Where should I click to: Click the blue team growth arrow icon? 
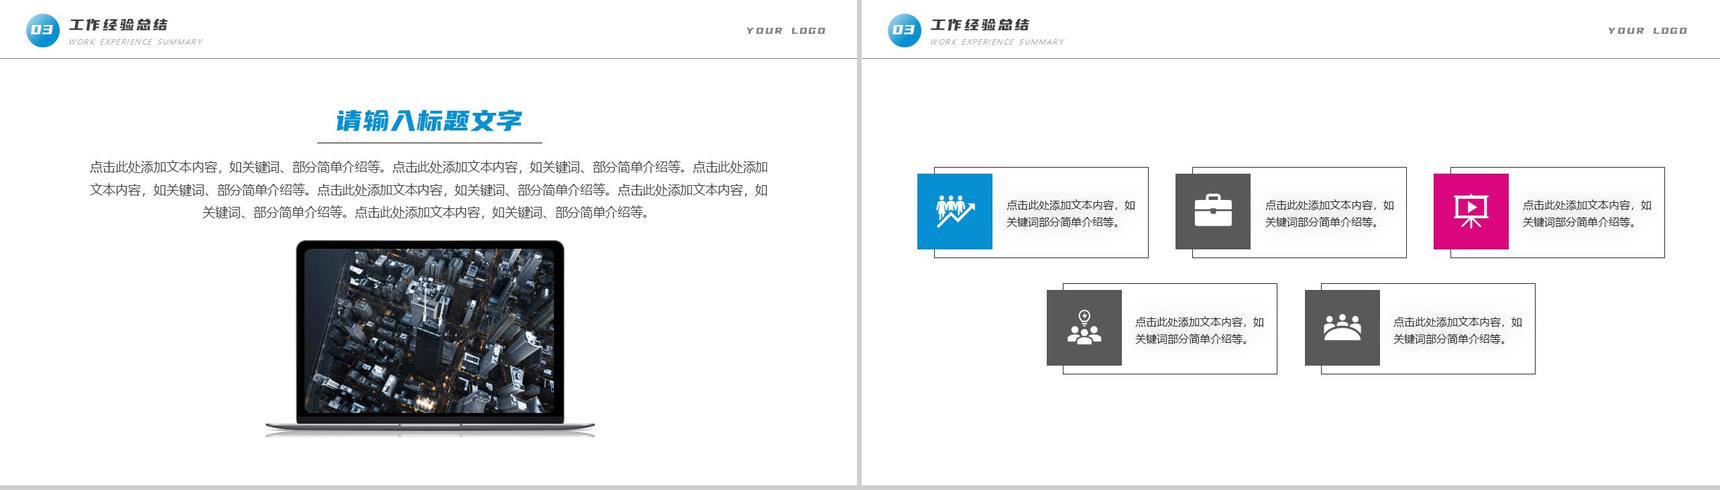(955, 211)
